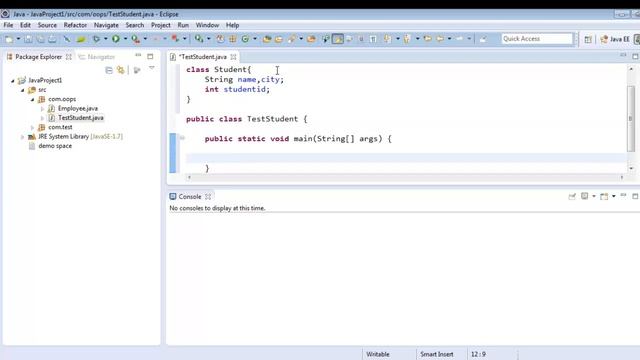This screenshot has height=360, width=640.
Task: Collapse main method fold marker
Action: coord(182,138)
